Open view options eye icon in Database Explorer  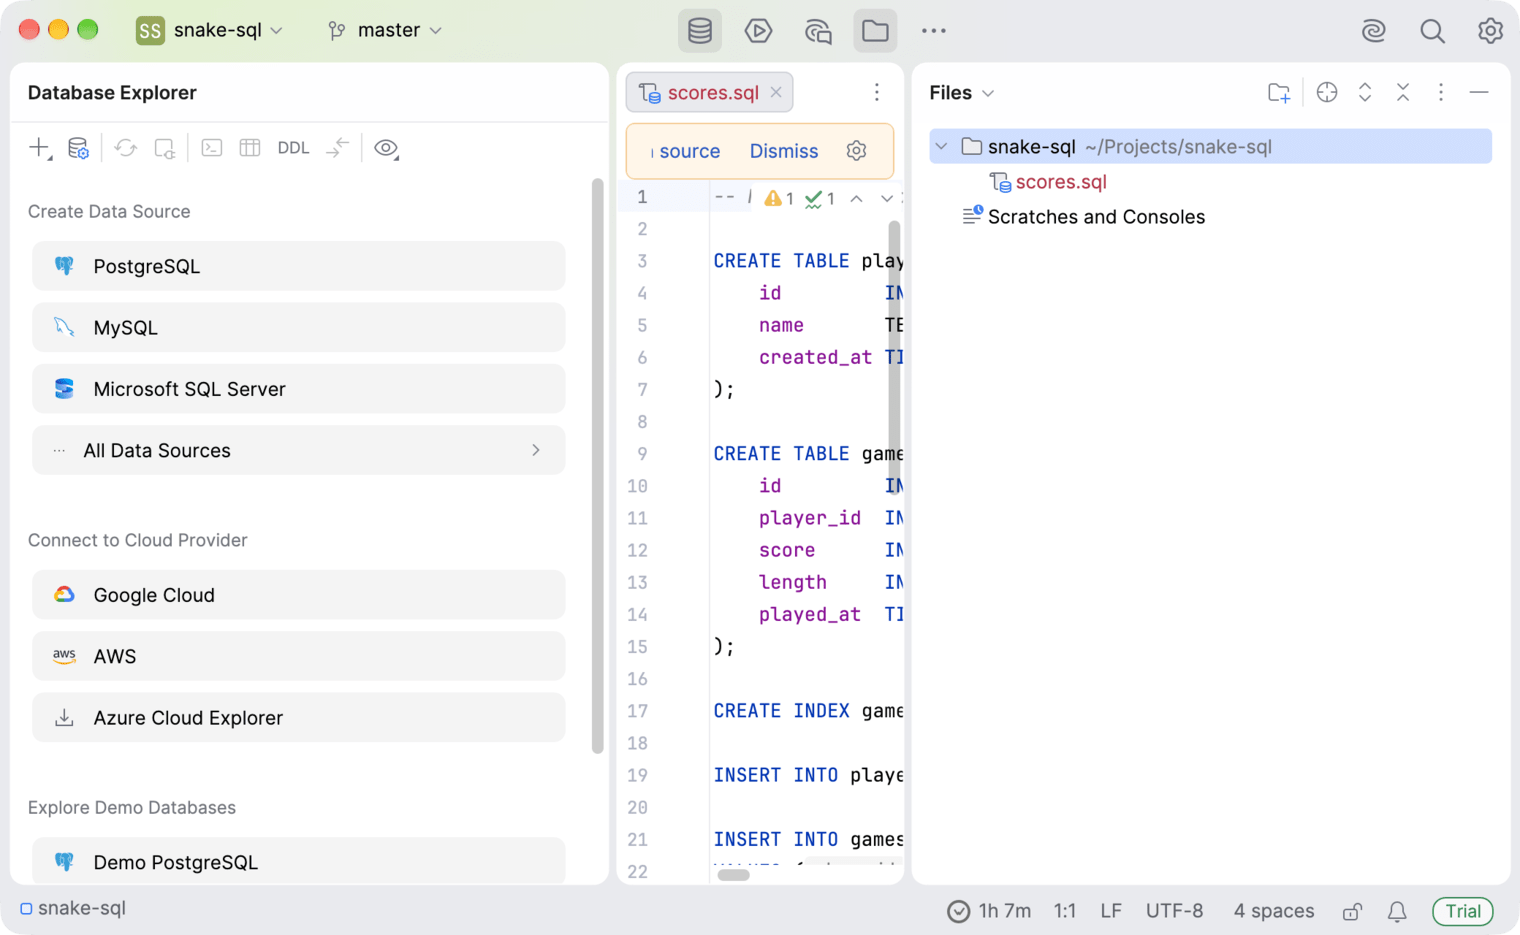coord(386,148)
